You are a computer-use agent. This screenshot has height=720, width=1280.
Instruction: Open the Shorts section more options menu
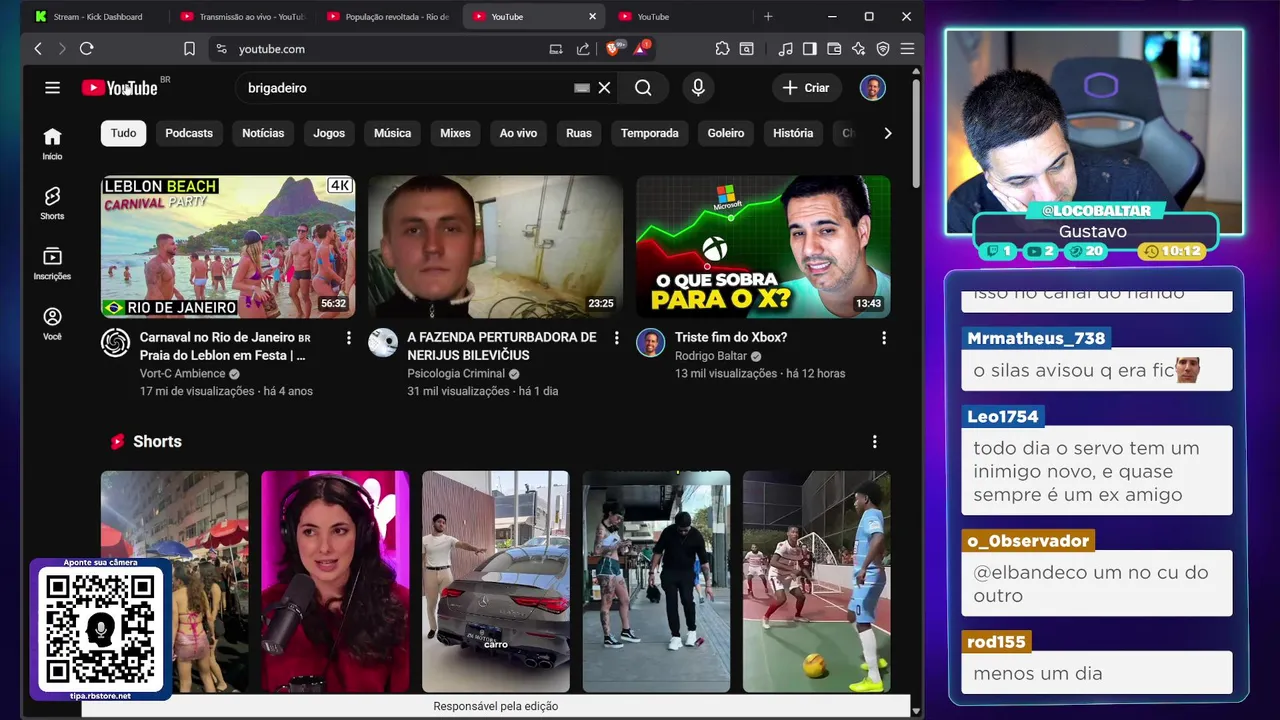pos(874,442)
